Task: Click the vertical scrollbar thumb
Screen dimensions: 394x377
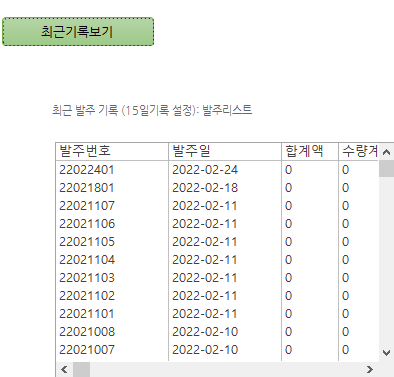Action: [386, 168]
